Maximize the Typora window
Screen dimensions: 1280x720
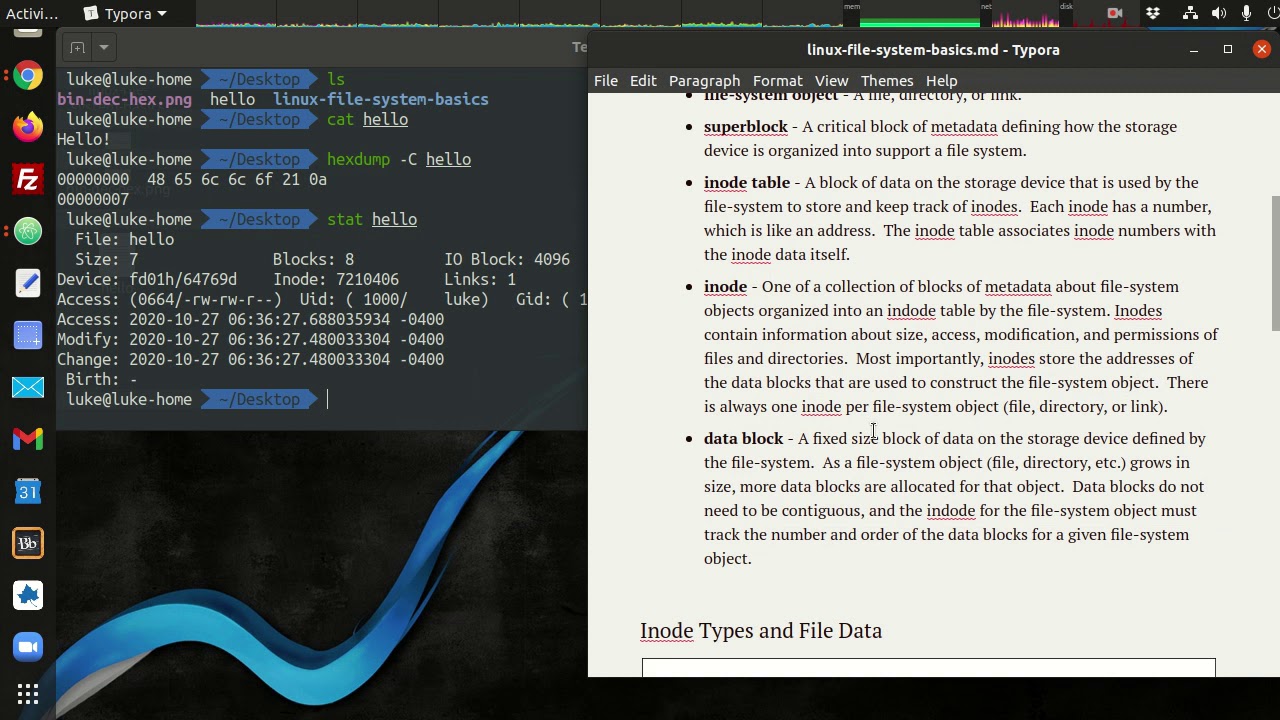[x=1228, y=49]
